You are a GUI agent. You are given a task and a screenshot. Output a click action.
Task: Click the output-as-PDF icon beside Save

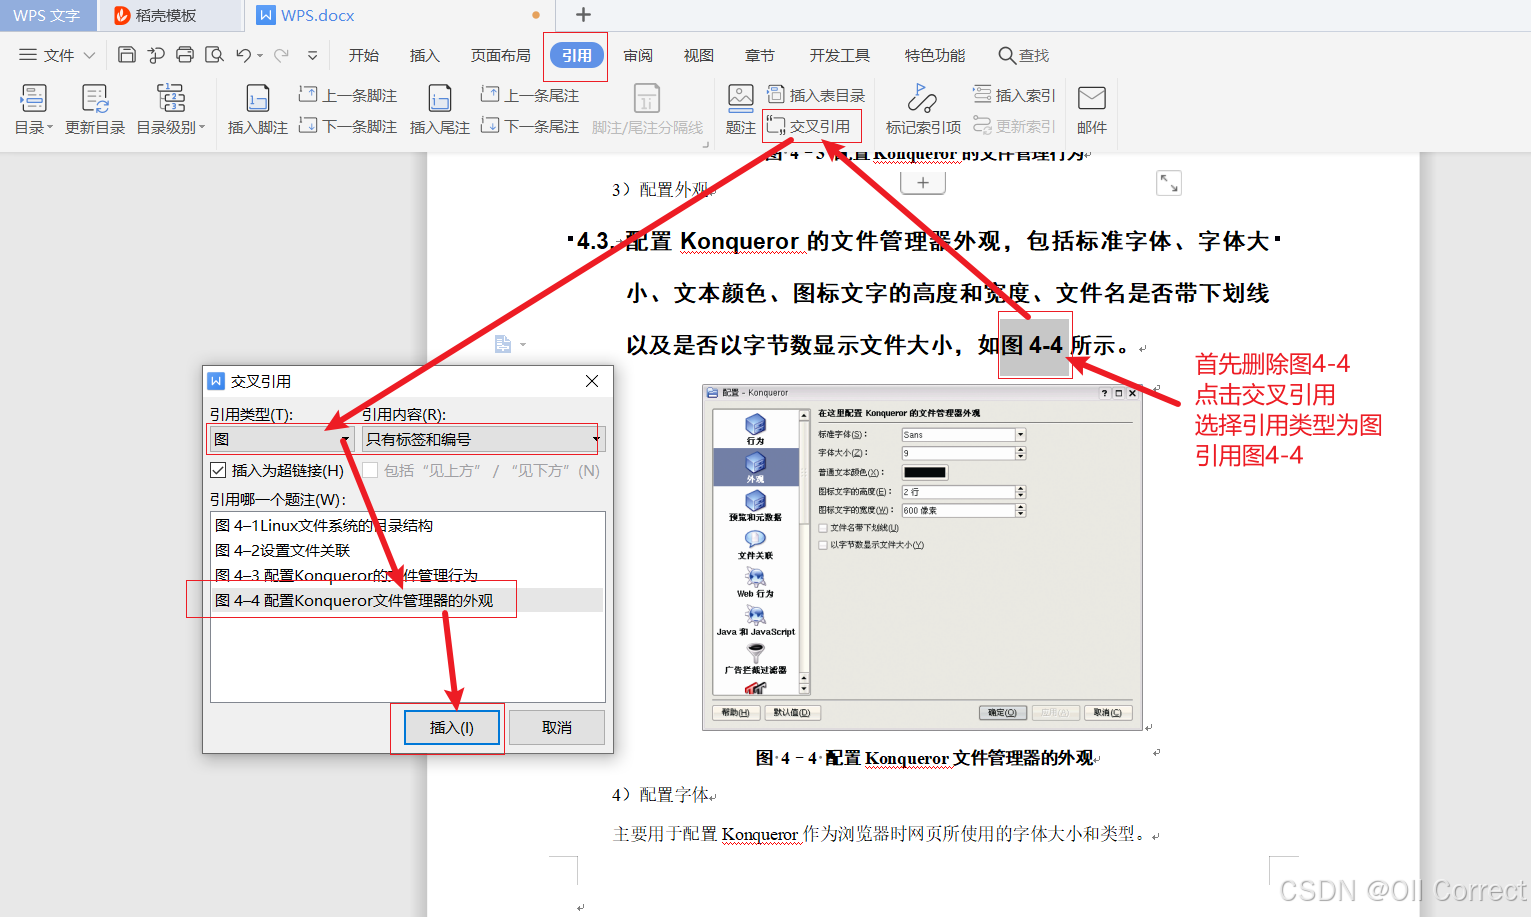156,55
